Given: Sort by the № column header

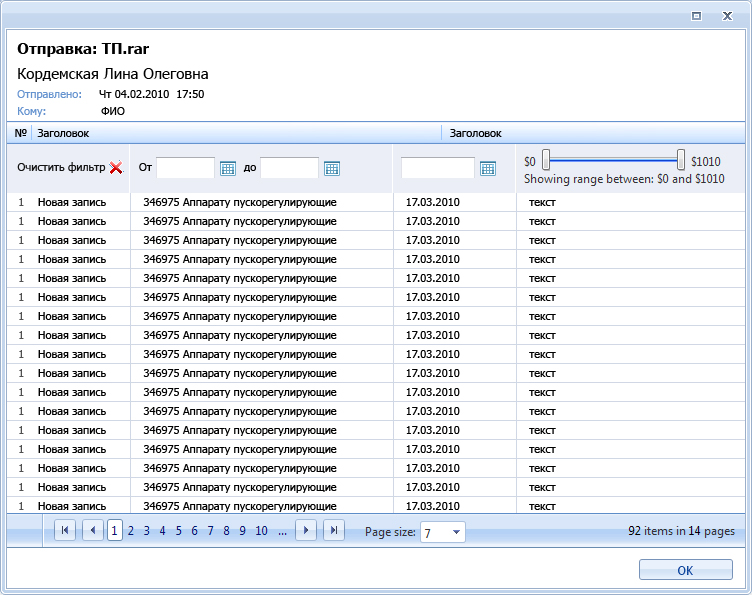Looking at the screenshot, I should tap(20, 133).
